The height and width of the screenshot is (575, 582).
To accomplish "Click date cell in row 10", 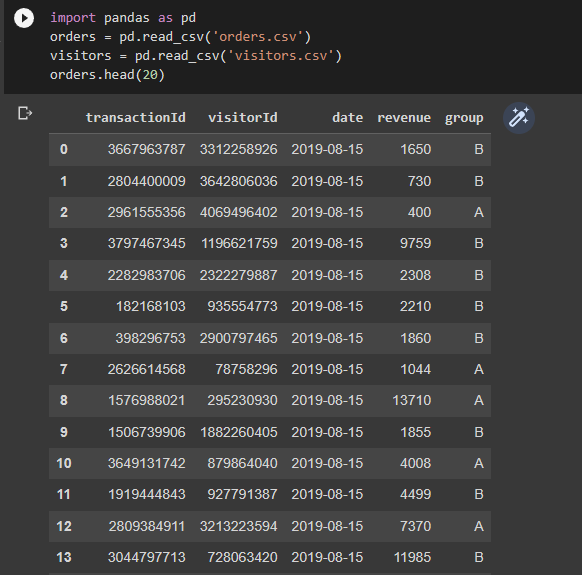I will 327,463.
